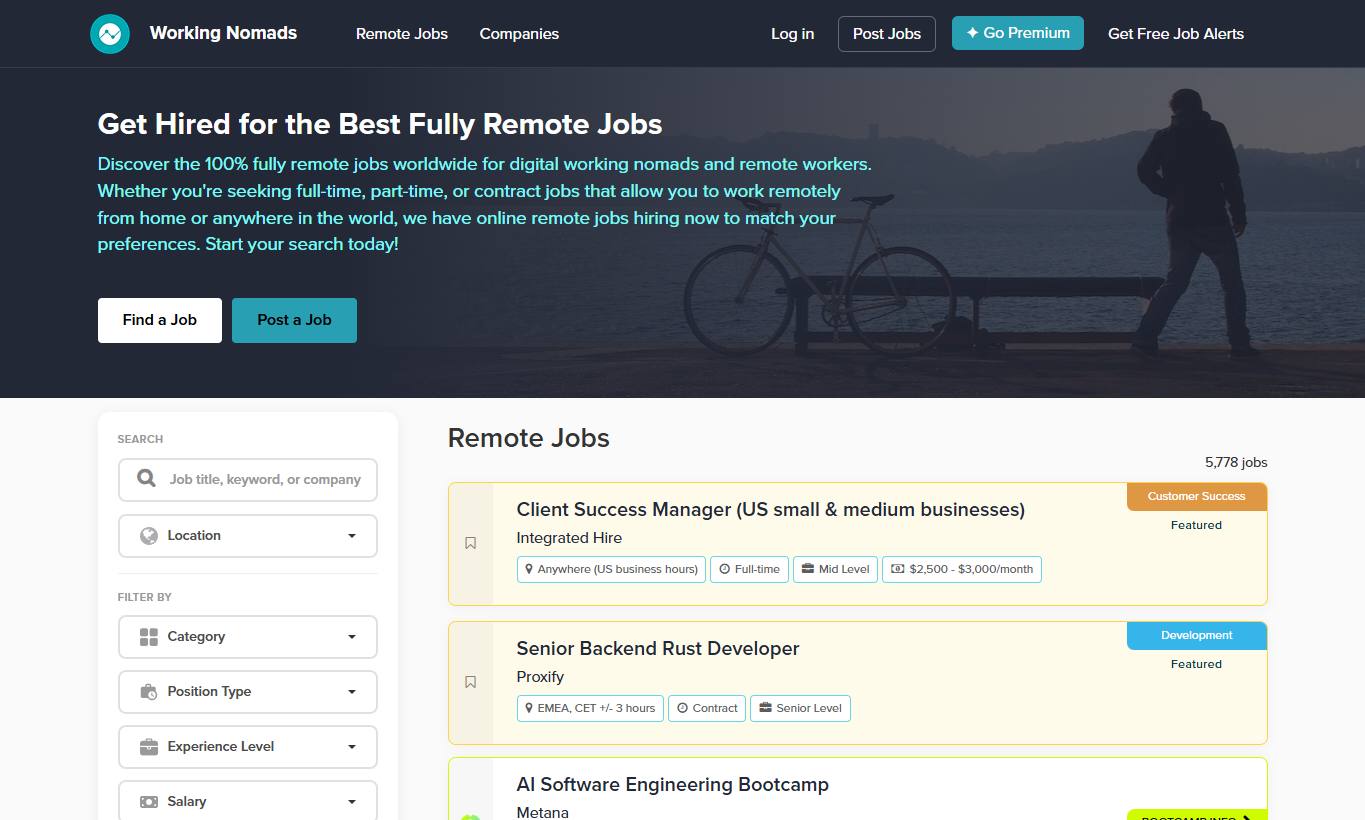Focus the job title search field
The image size is (1365, 820).
click(248, 480)
